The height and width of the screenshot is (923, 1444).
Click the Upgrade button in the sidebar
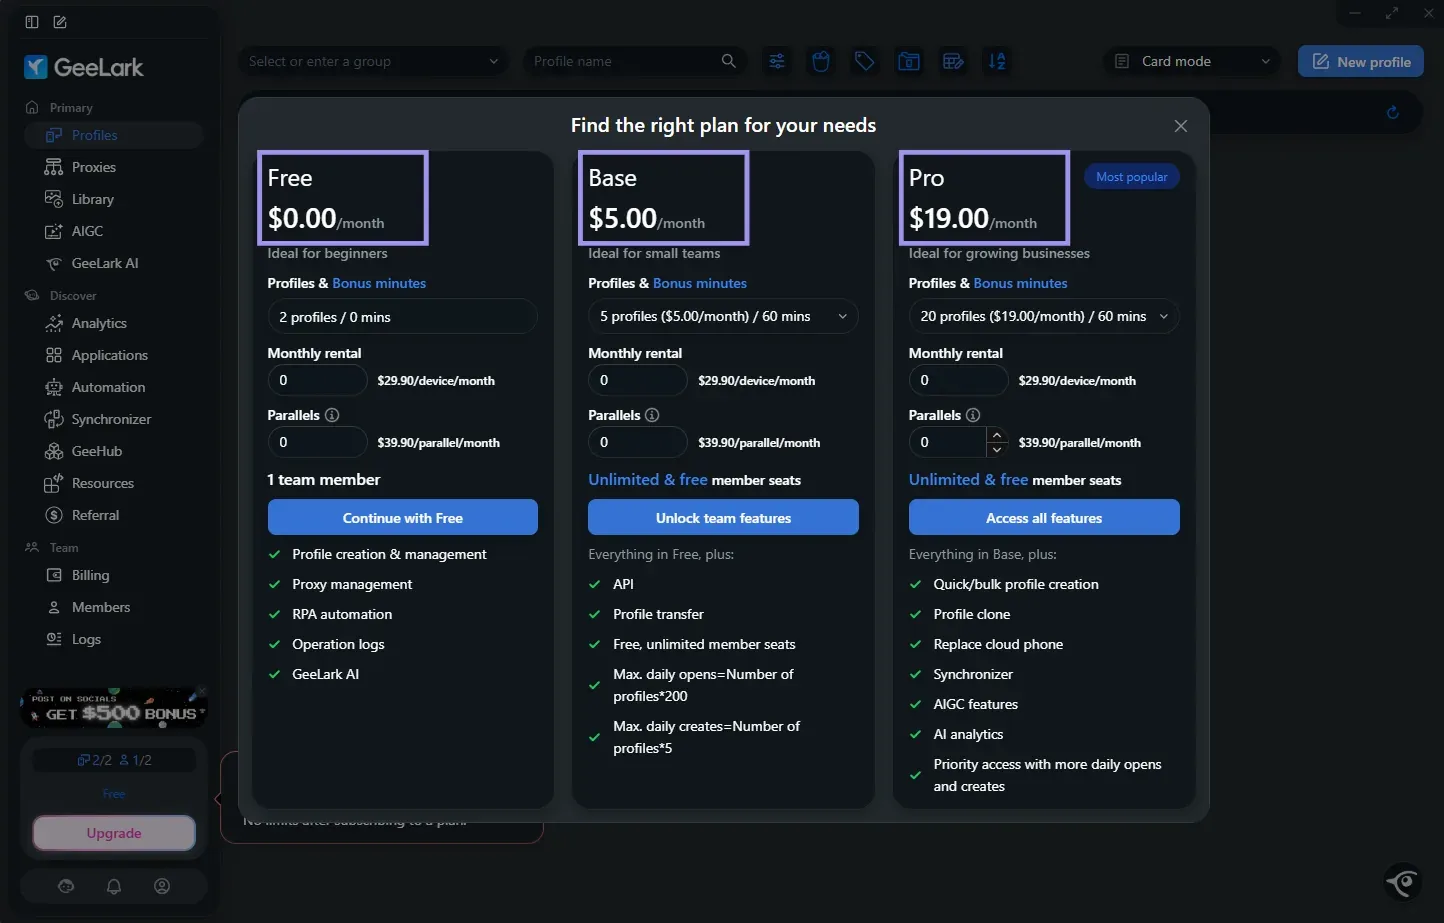[114, 833]
